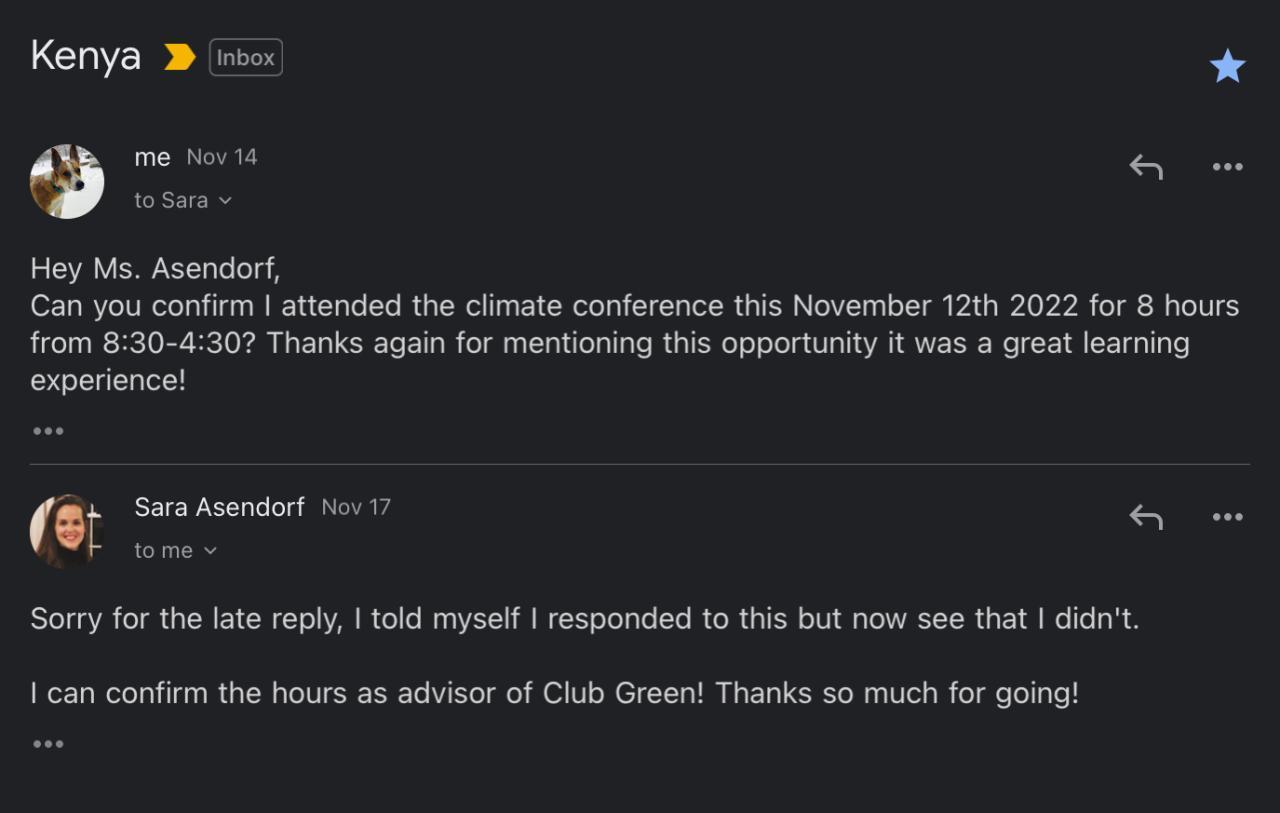Expand recipient details next to "to me"
This screenshot has height=813, width=1280.
pyautogui.click(x=210, y=551)
